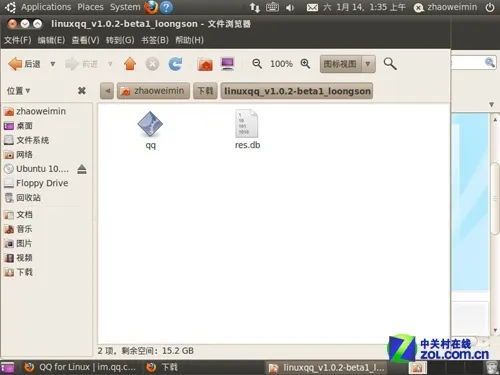Open 下载 bookmark in sidebar
The width and height of the screenshot is (500, 375).
click(18, 272)
